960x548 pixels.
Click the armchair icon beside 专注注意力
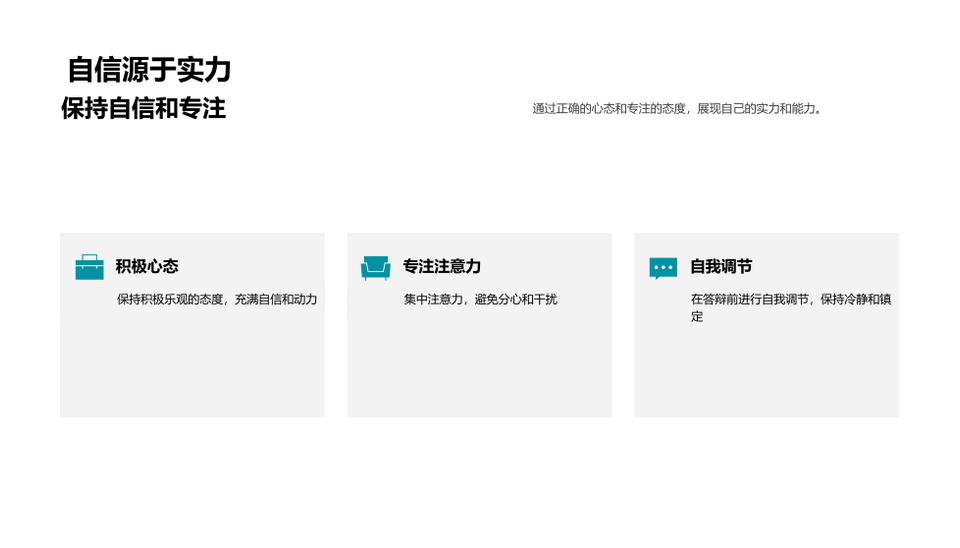pyautogui.click(x=375, y=267)
